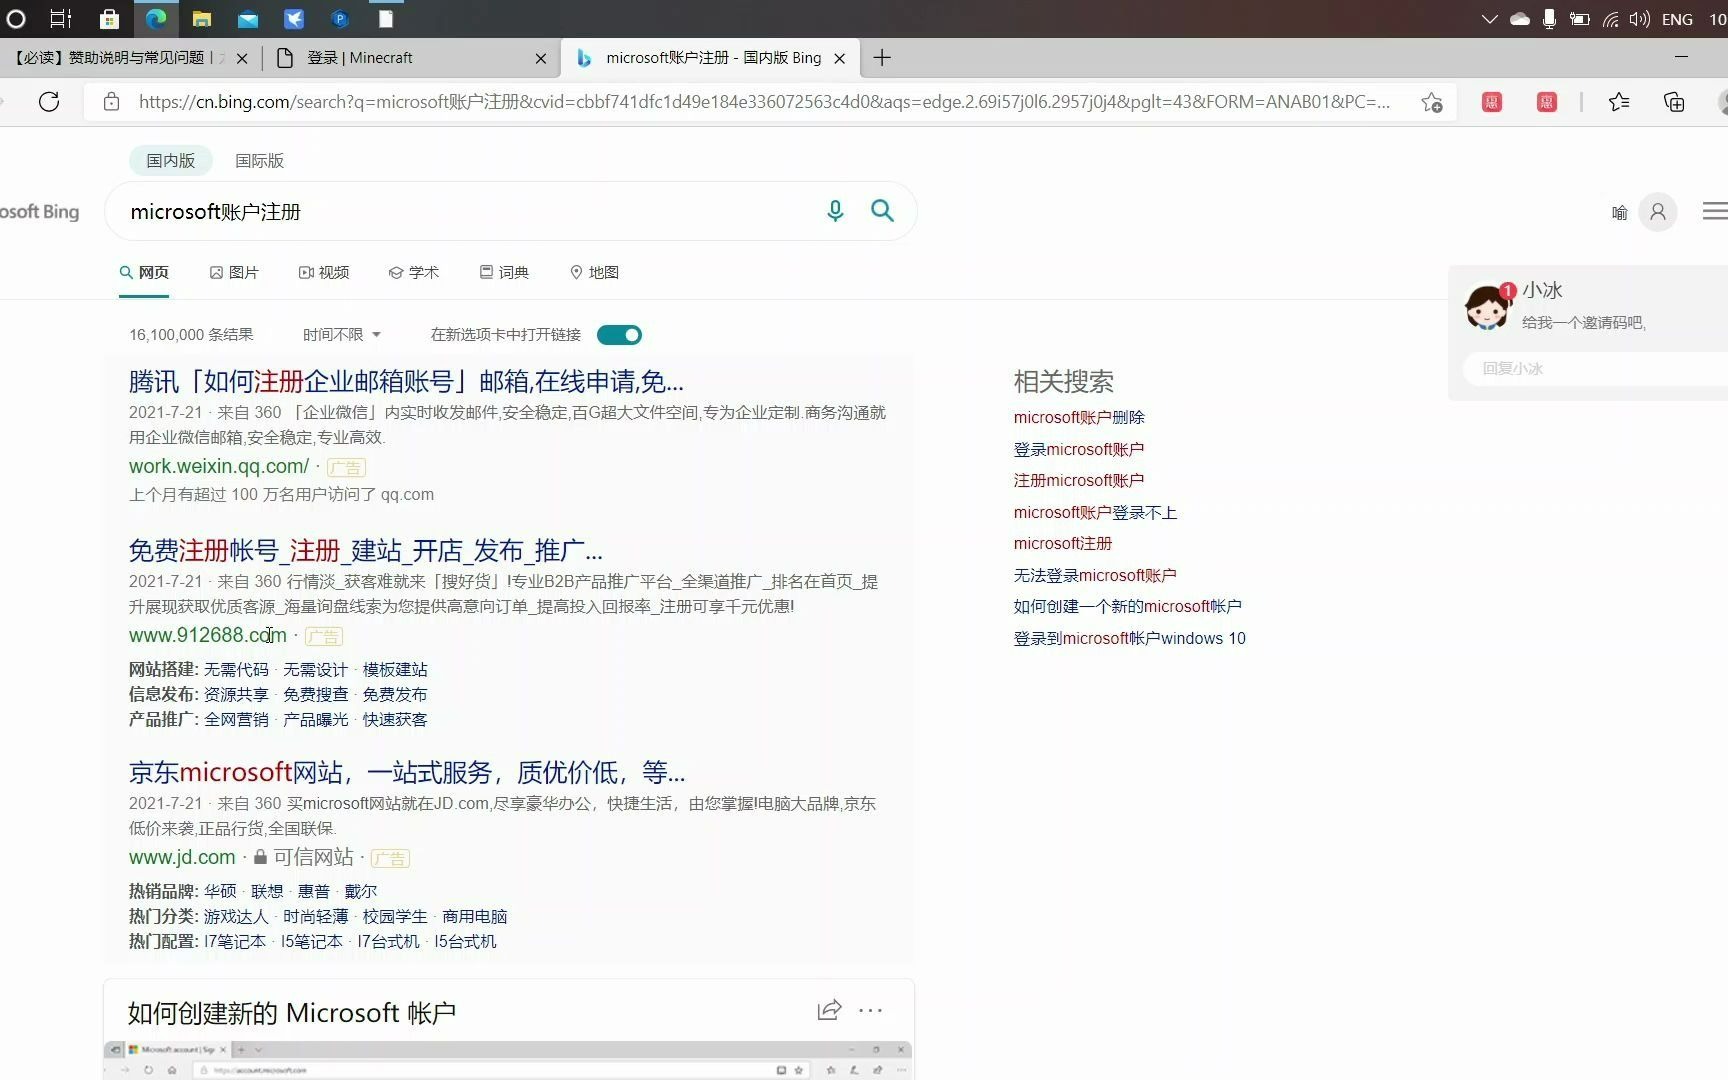Open 京东microsoft网站 result link

[x=407, y=772]
